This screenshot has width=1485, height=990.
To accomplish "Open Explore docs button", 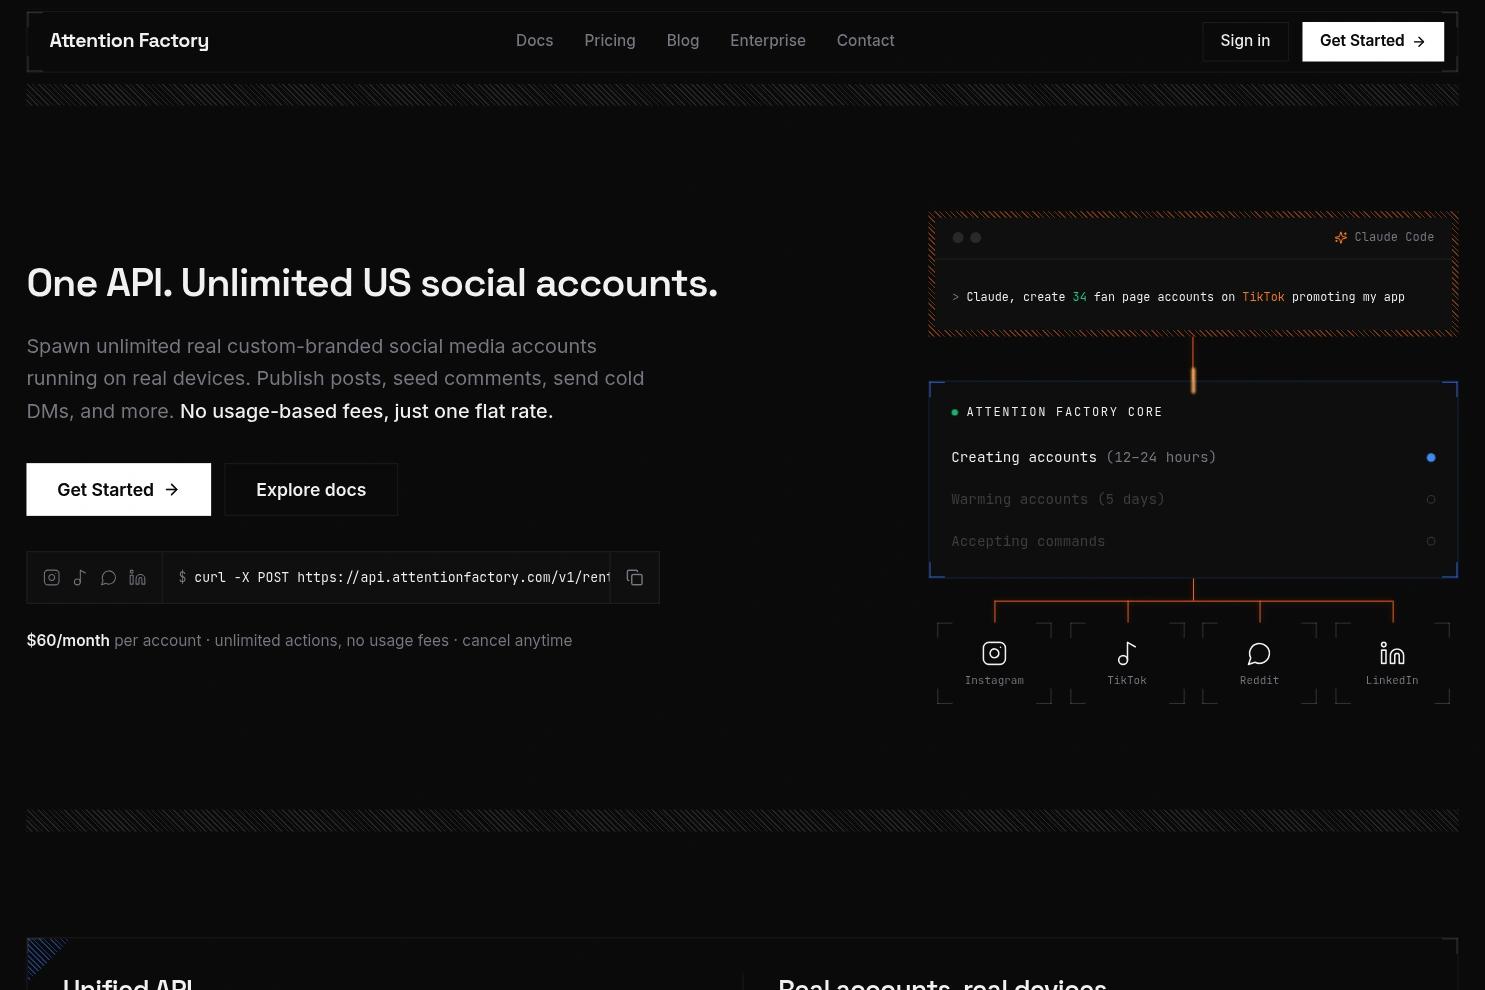I will point(311,490).
